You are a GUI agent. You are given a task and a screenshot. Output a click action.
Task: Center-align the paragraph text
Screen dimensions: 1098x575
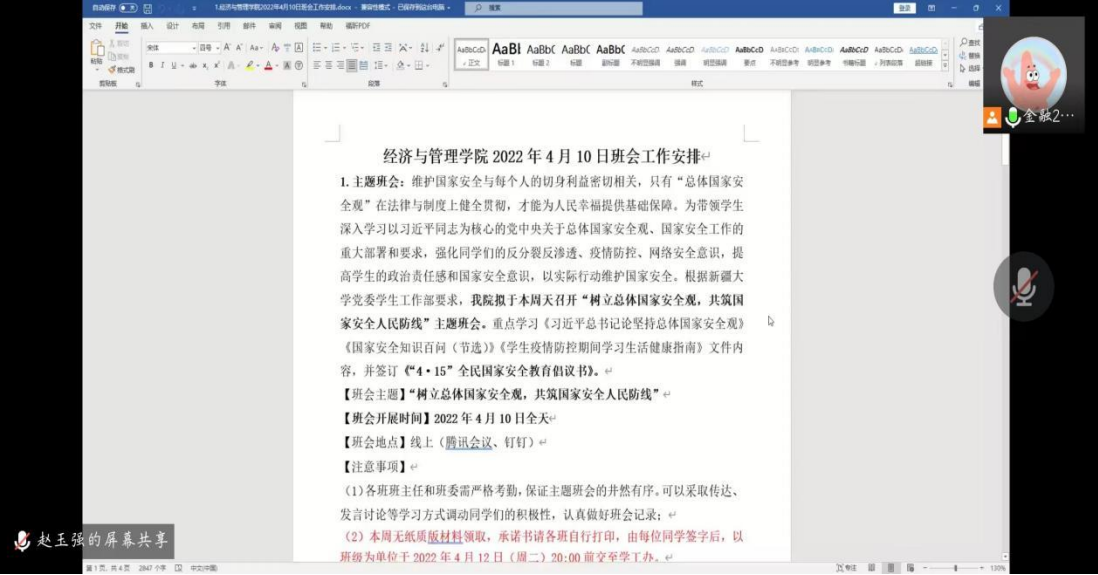(328, 65)
